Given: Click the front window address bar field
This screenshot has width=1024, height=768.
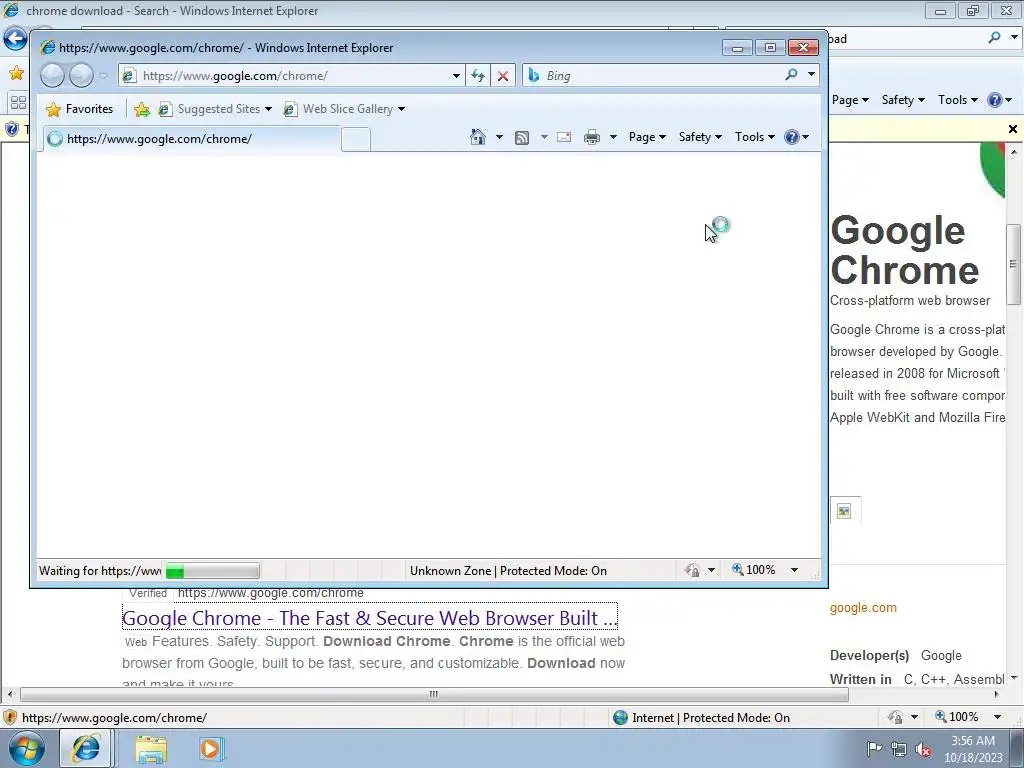Looking at the screenshot, I should [291, 76].
